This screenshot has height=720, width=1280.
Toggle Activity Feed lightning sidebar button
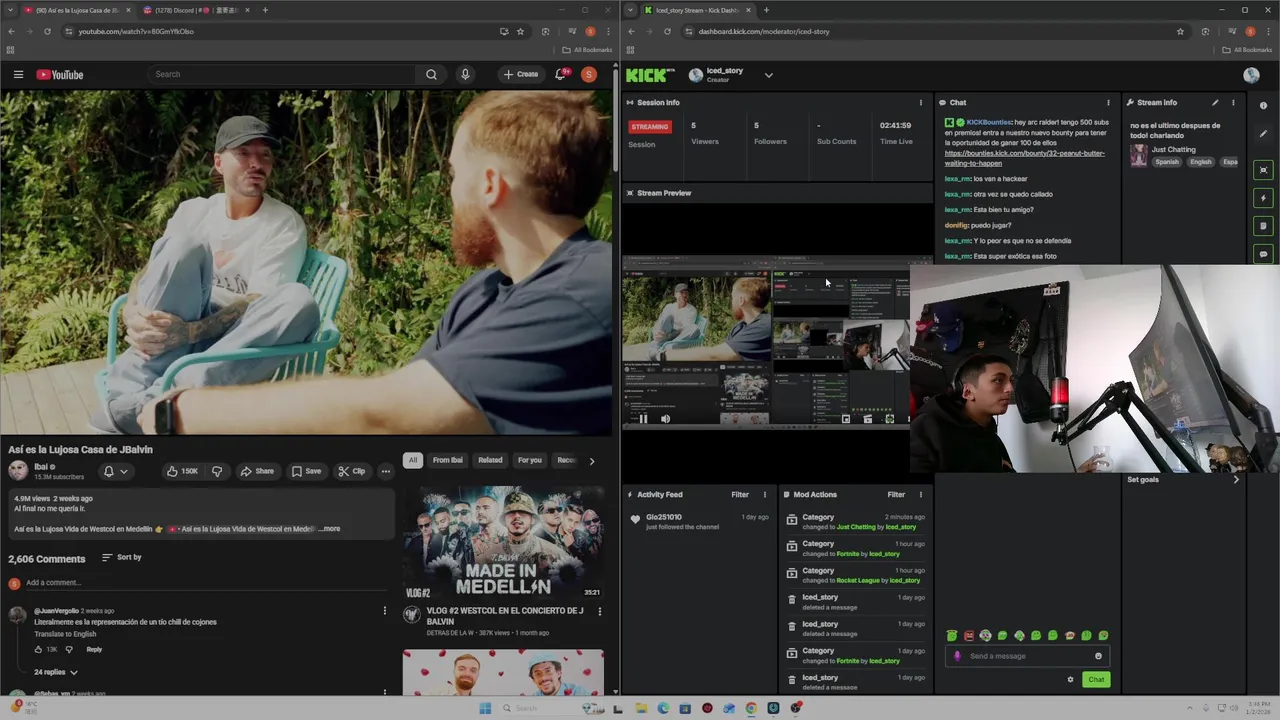1263,198
